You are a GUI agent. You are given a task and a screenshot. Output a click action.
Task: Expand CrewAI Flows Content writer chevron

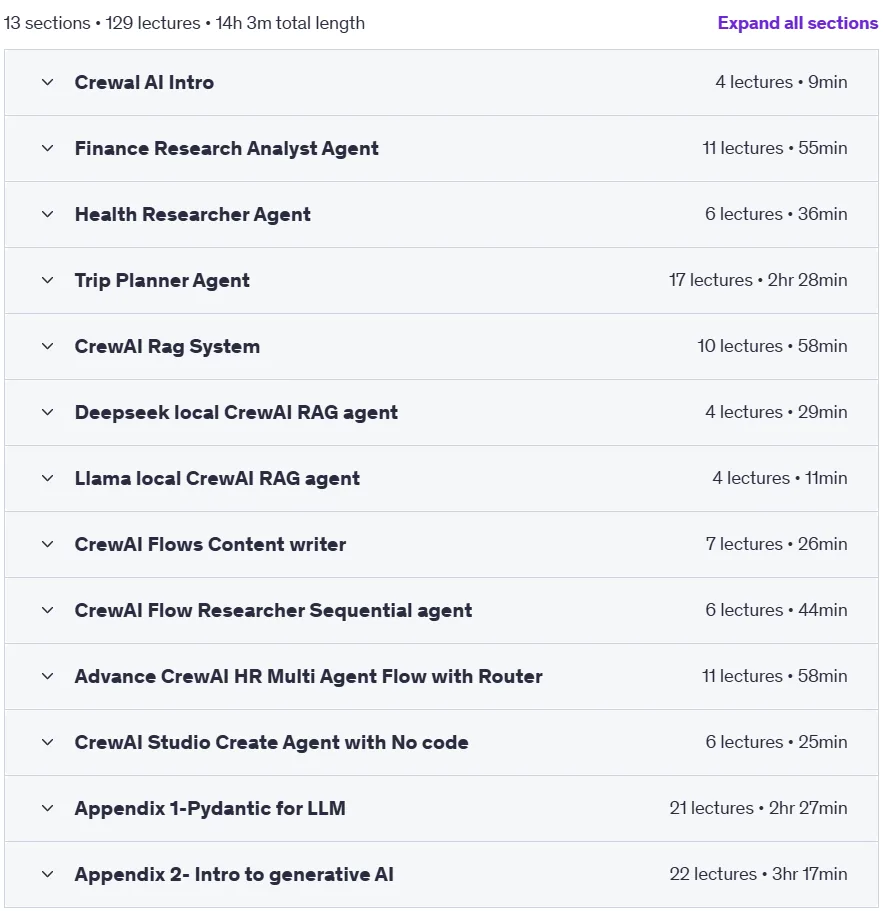(48, 544)
